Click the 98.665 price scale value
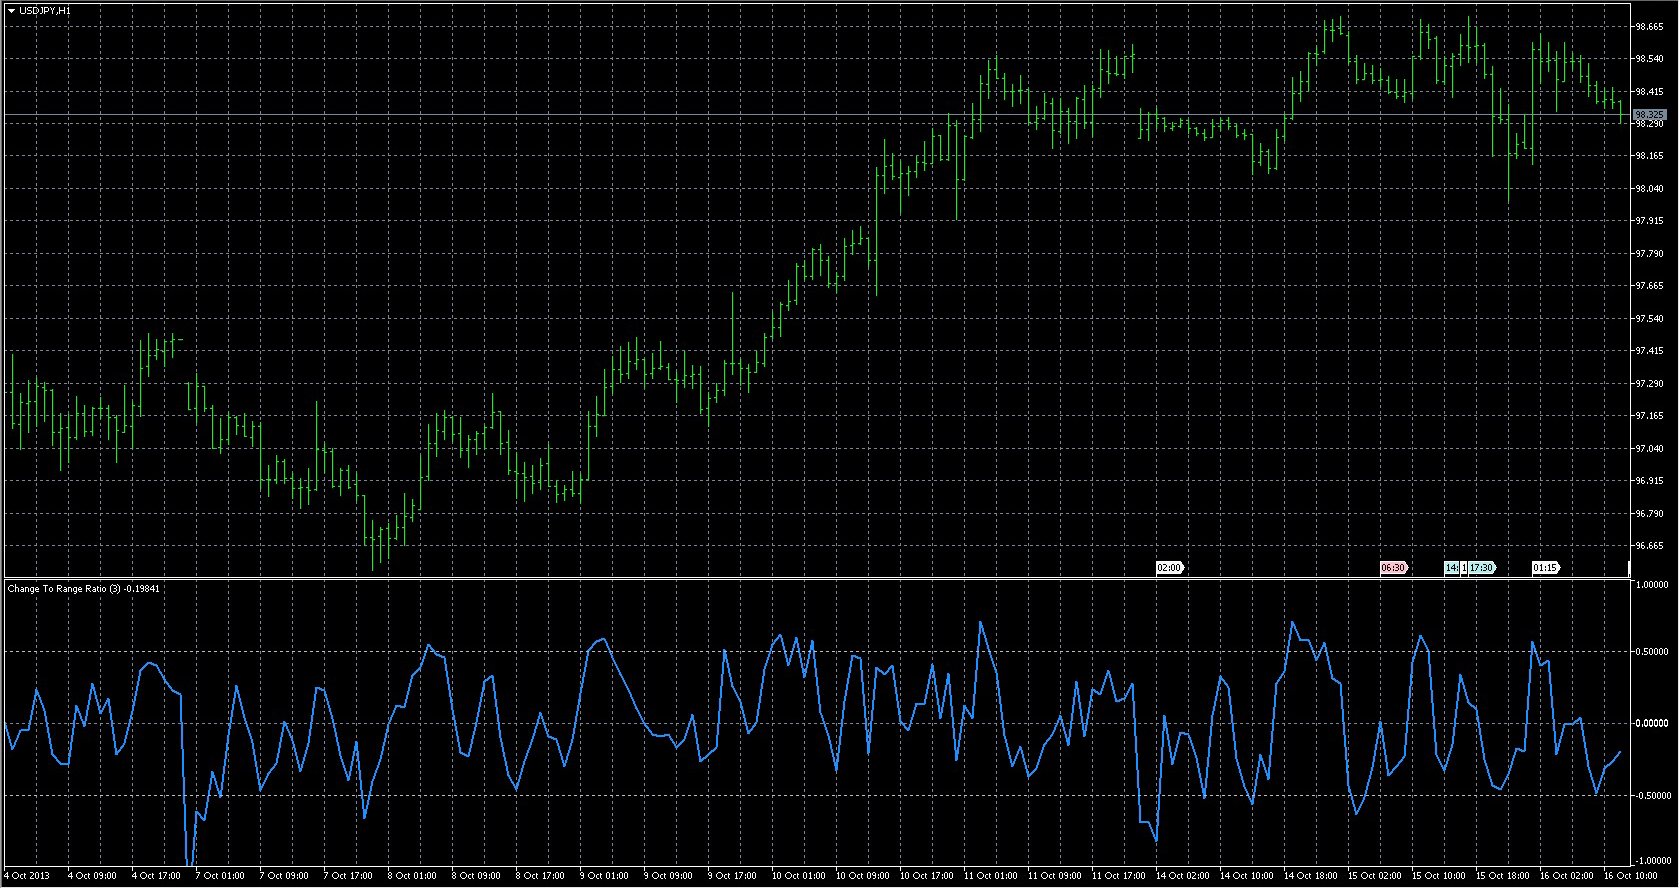This screenshot has height=888, width=1680. coord(1648,27)
